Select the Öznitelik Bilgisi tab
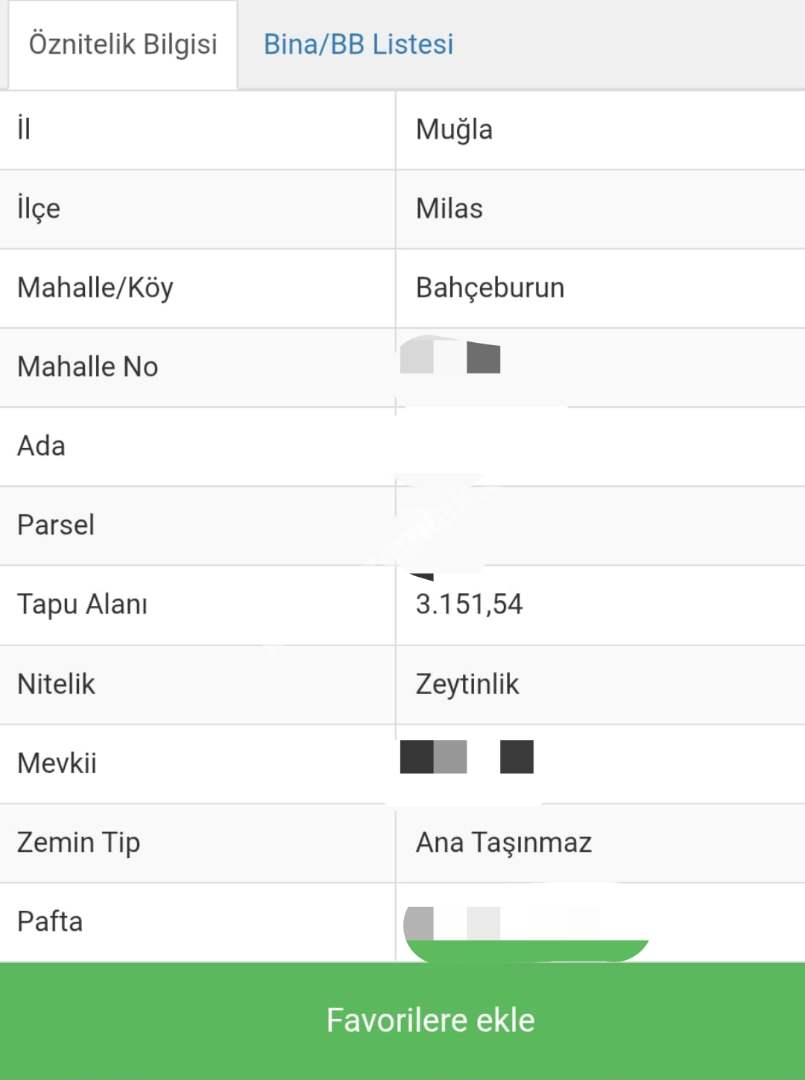Screen dimensions: 805x1080 coord(123,45)
